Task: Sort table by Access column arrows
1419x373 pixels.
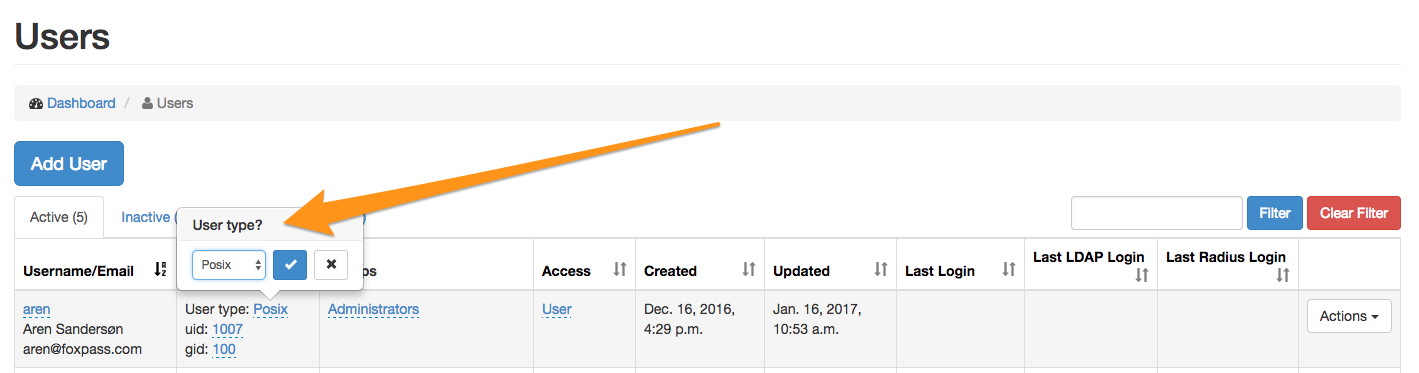Action: [619, 270]
